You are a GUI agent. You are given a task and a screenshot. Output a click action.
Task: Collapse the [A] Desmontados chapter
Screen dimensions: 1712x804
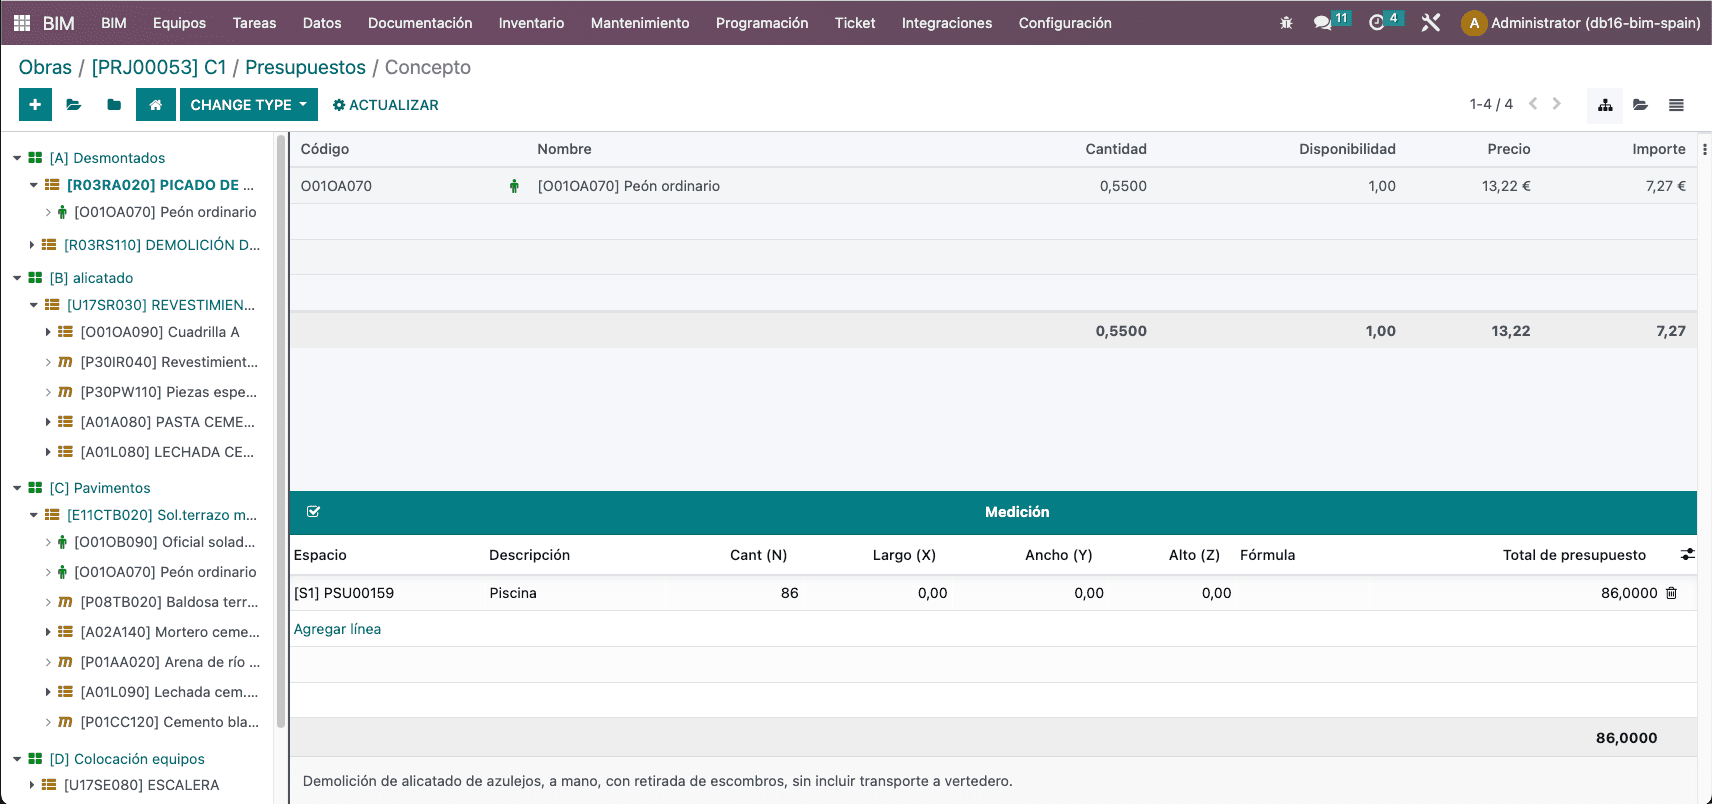17,158
